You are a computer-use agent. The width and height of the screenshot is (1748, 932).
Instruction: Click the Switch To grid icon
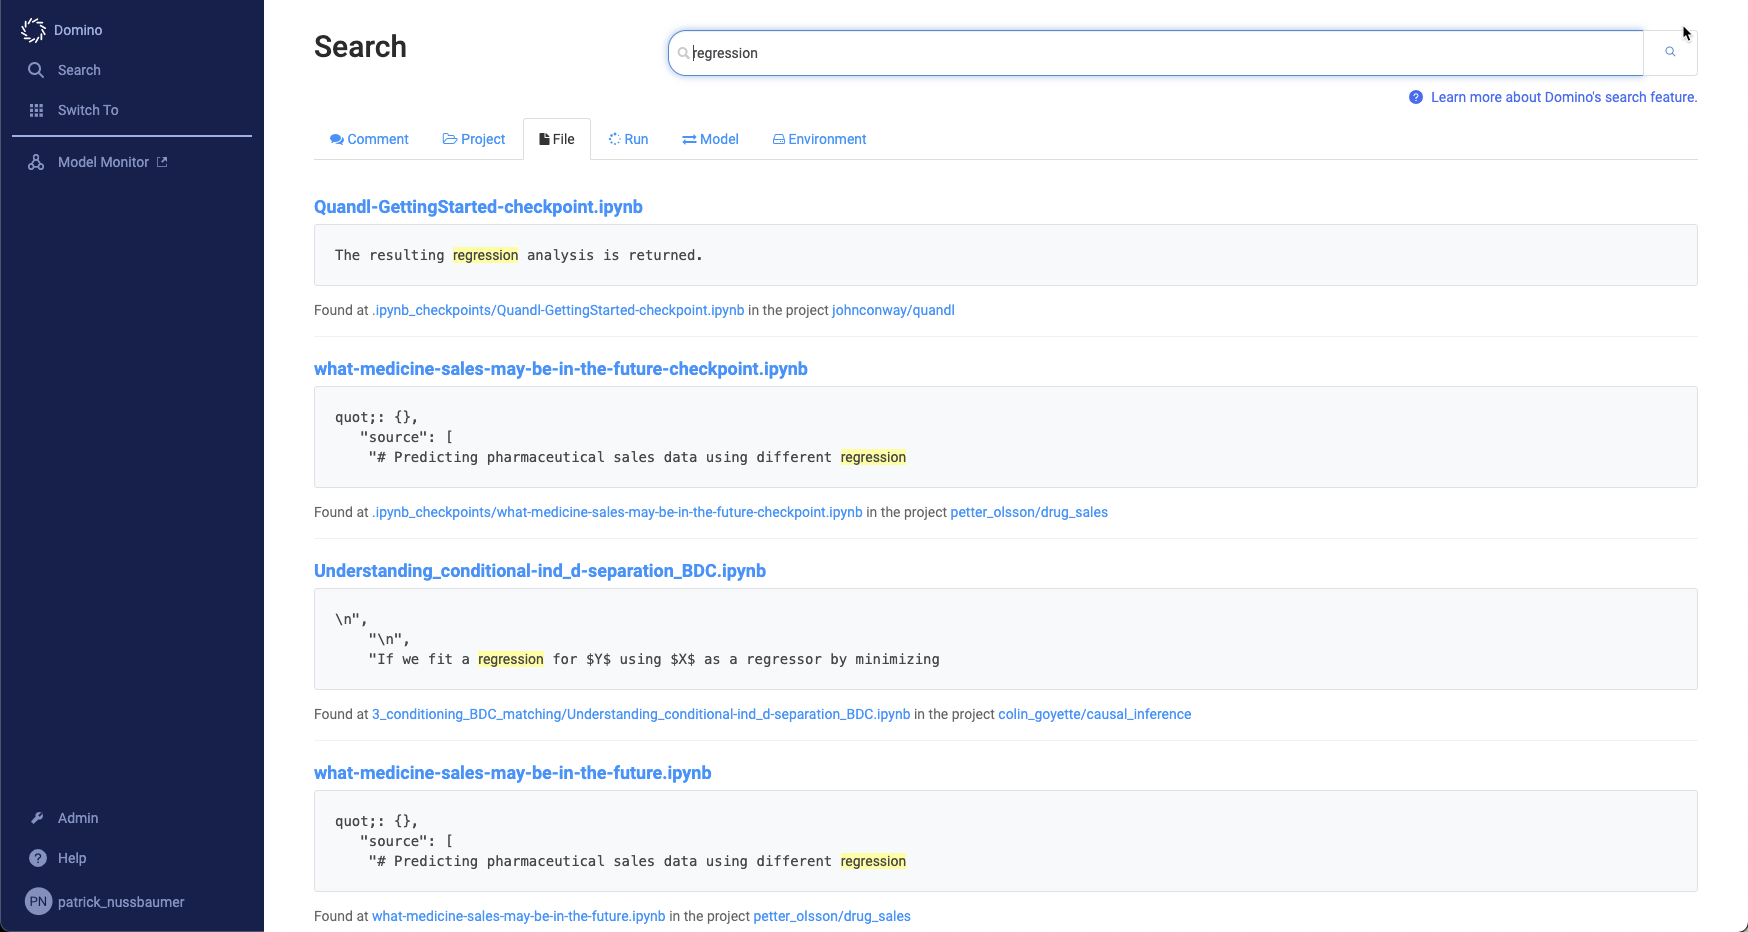click(x=36, y=110)
